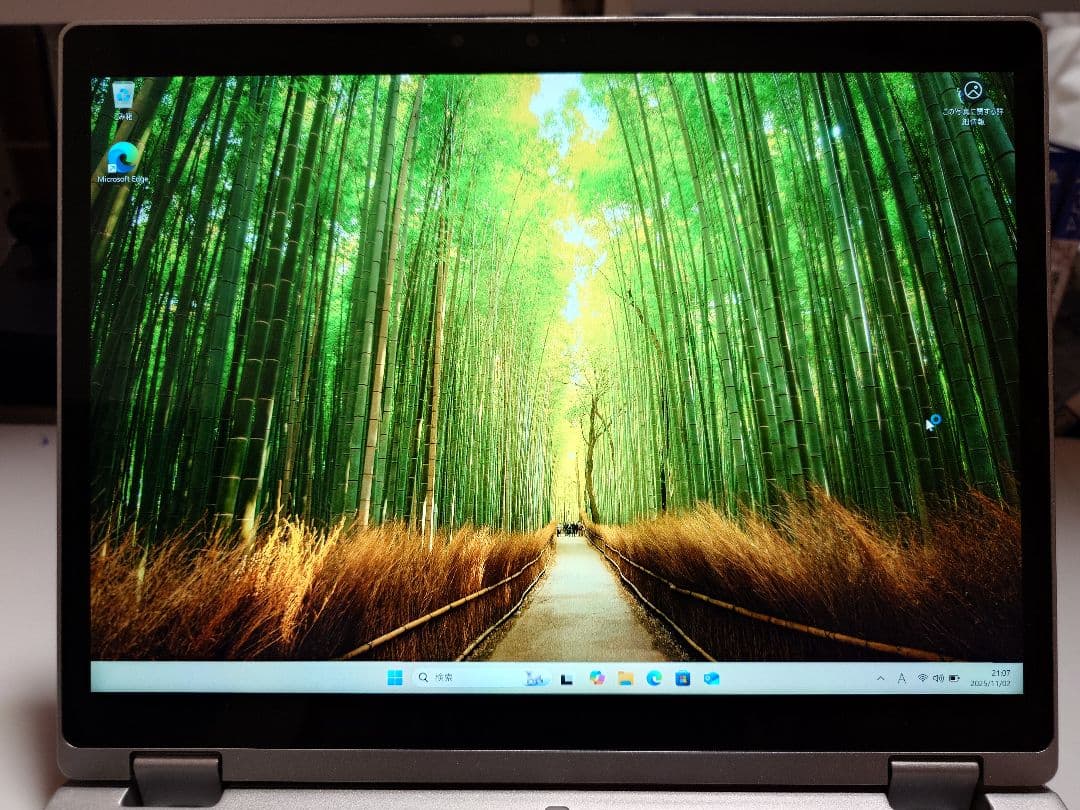Toggle the Japanese IME input mode indicator
Image resolution: width=1080 pixels, height=810 pixels.
(901, 681)
